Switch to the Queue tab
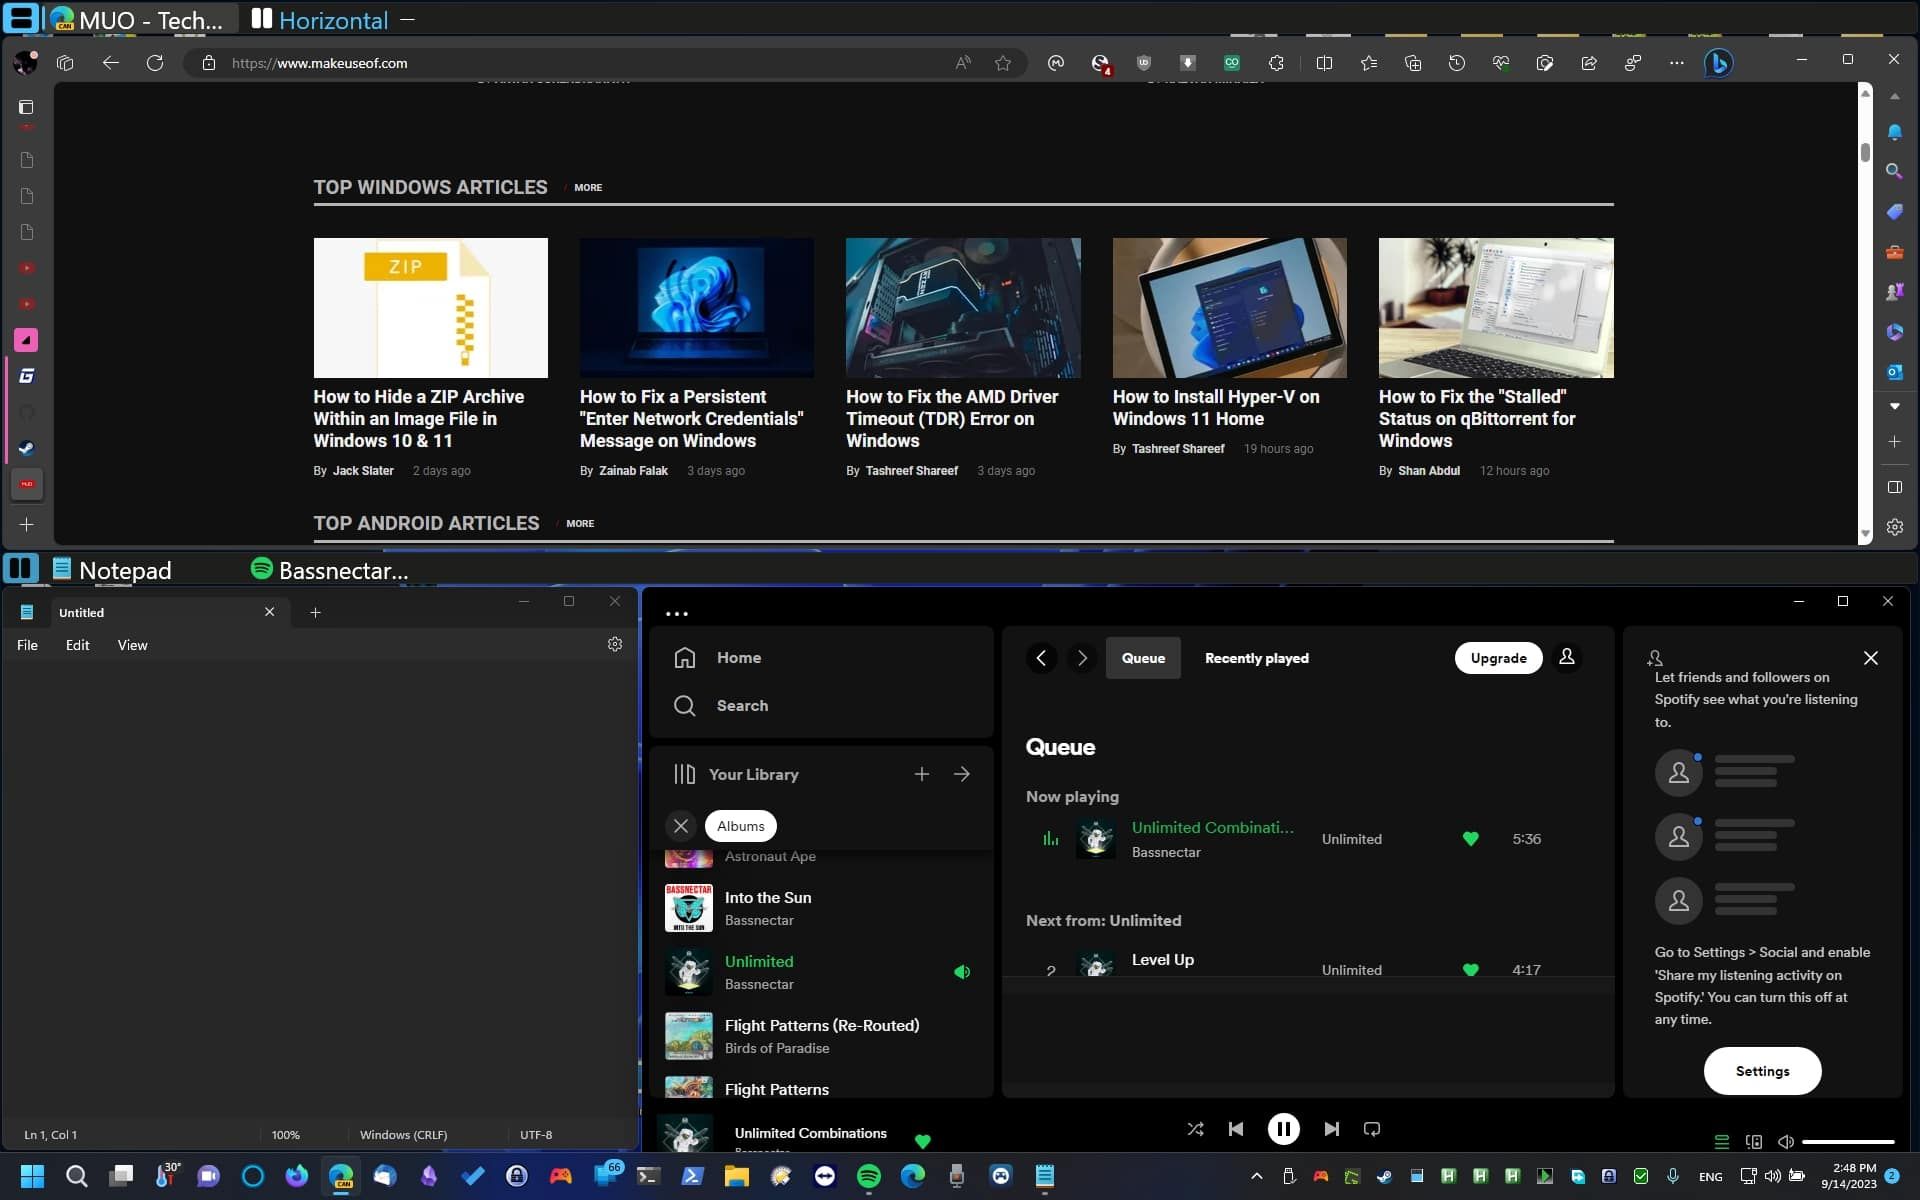Screen dimensions: 1920x1200 1142,657
